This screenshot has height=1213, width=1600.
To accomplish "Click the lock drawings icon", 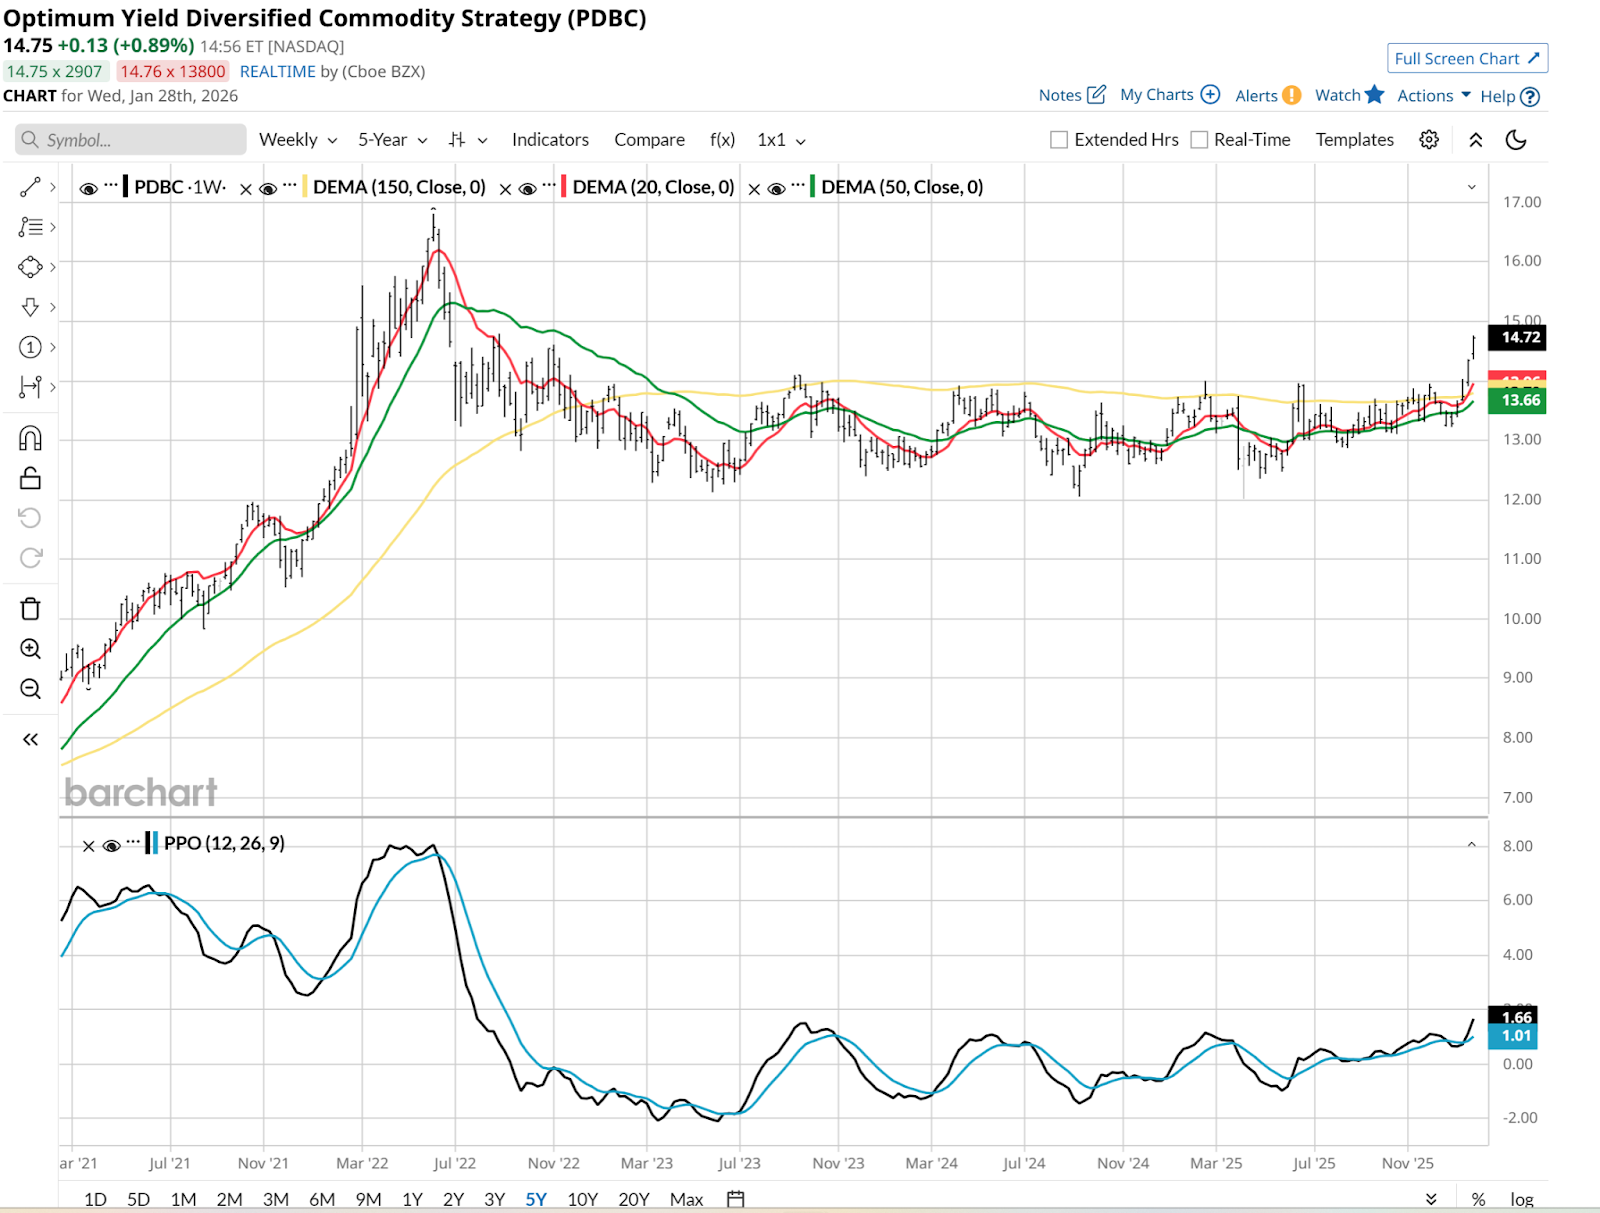I will coord(30,478).
